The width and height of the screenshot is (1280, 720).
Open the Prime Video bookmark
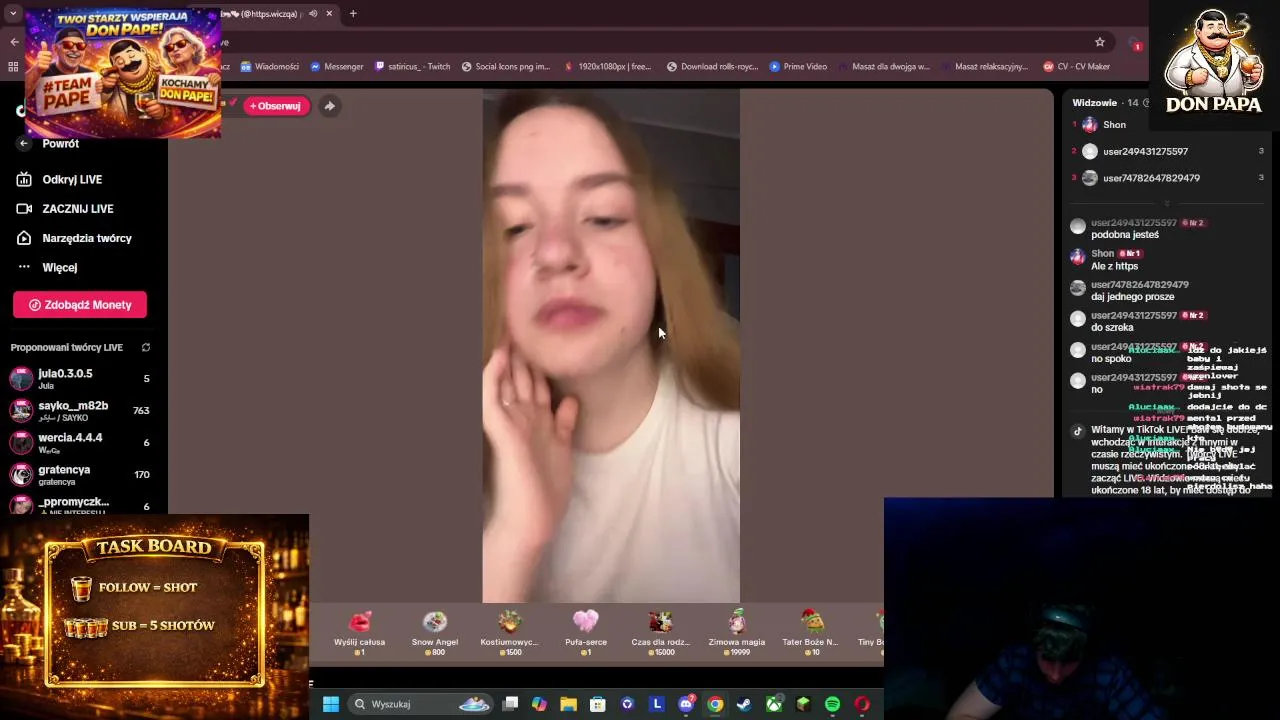(x=798, y=67)
